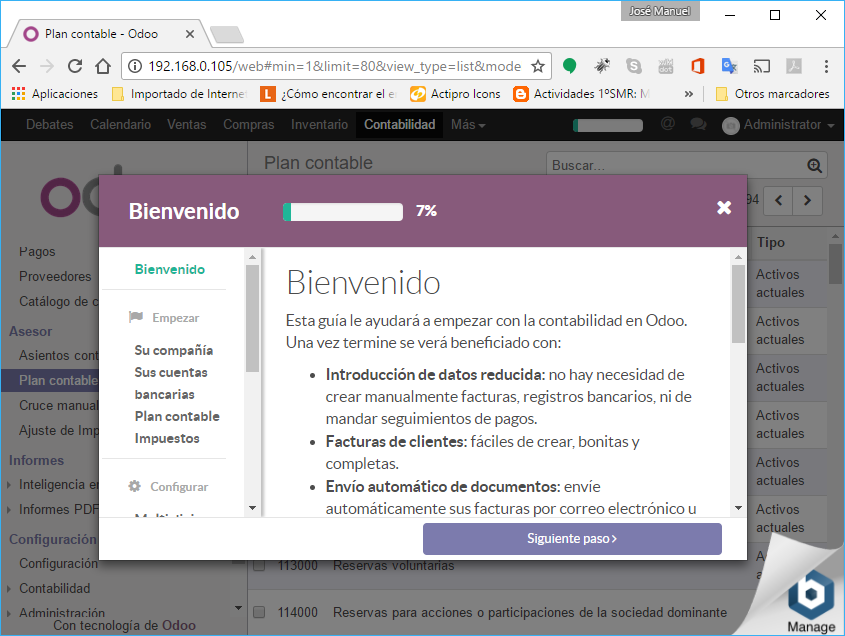Screen dimensions: 845x636
Task: Click the Siguiente paso button
Action: tap(572, 538)
